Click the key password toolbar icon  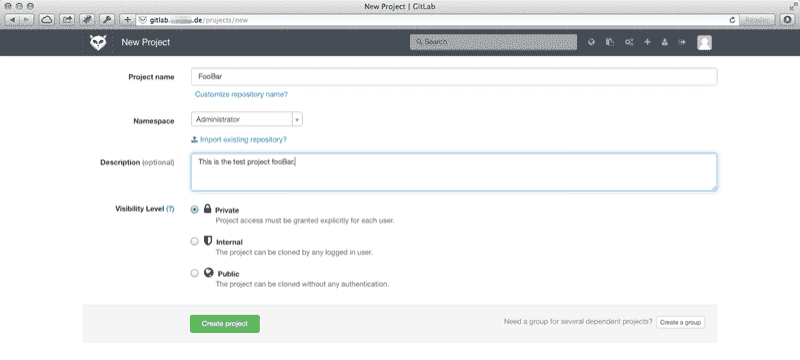pyautogui.click(x=107, y=20)
